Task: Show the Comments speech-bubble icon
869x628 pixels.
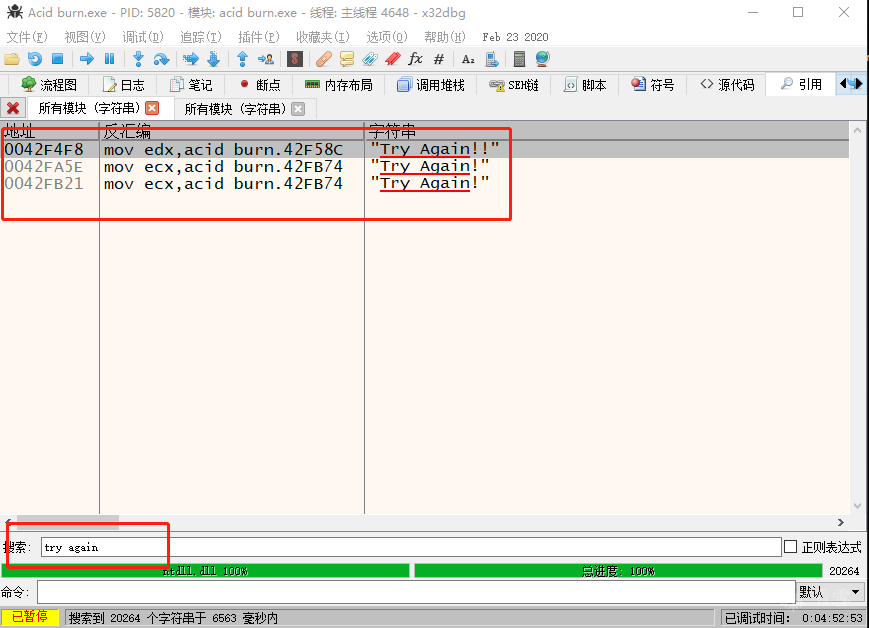Action: click(347, 59)
